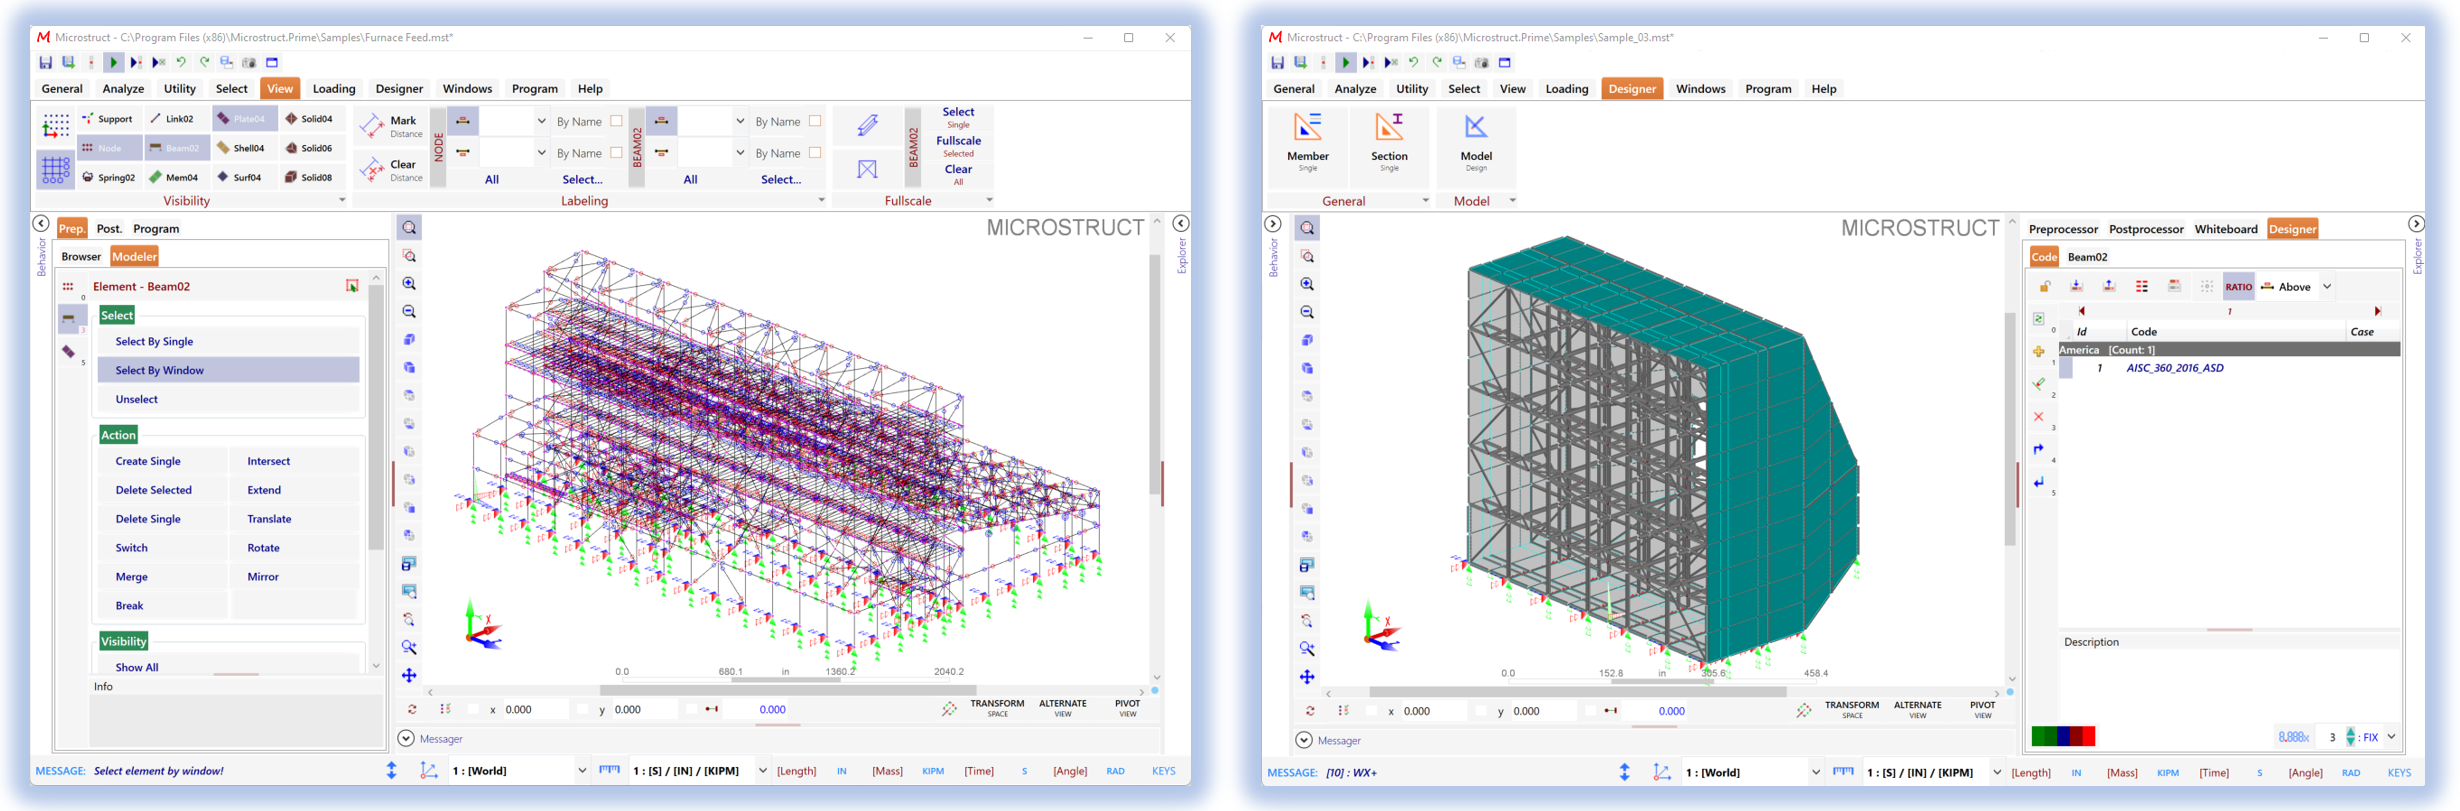Open the lower BEAM02 label dropdown

[x=740, y=153]
